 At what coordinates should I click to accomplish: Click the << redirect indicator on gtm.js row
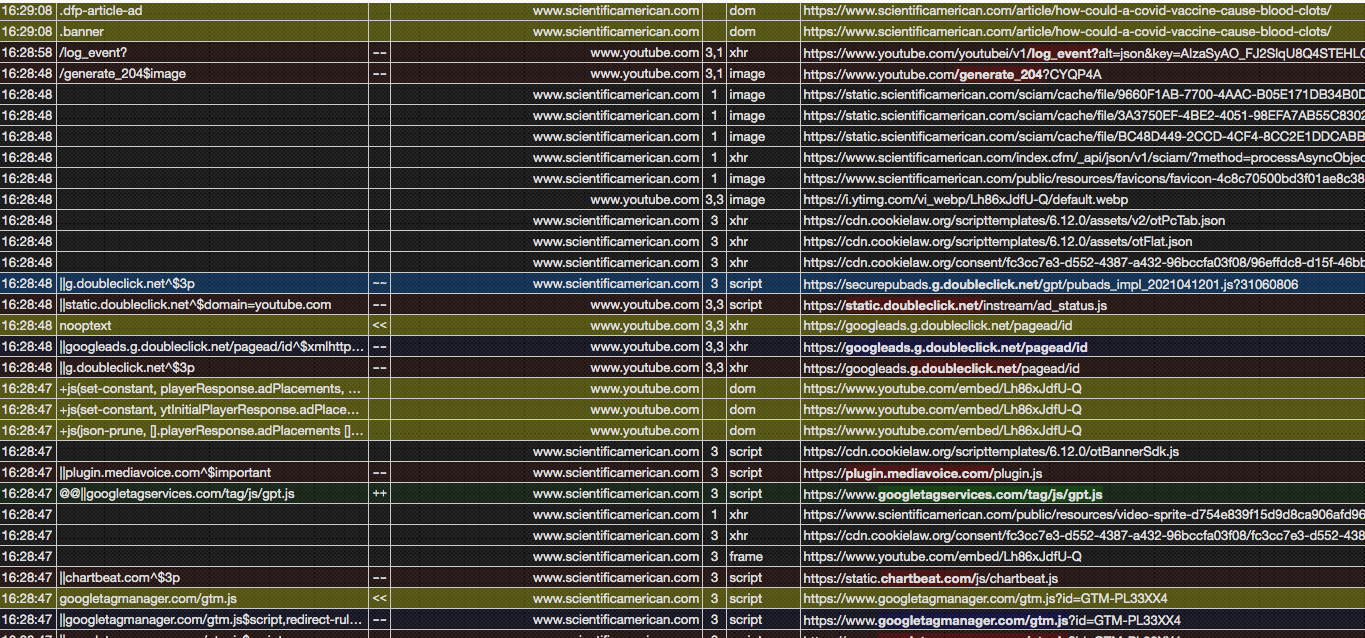click(380, 598)
